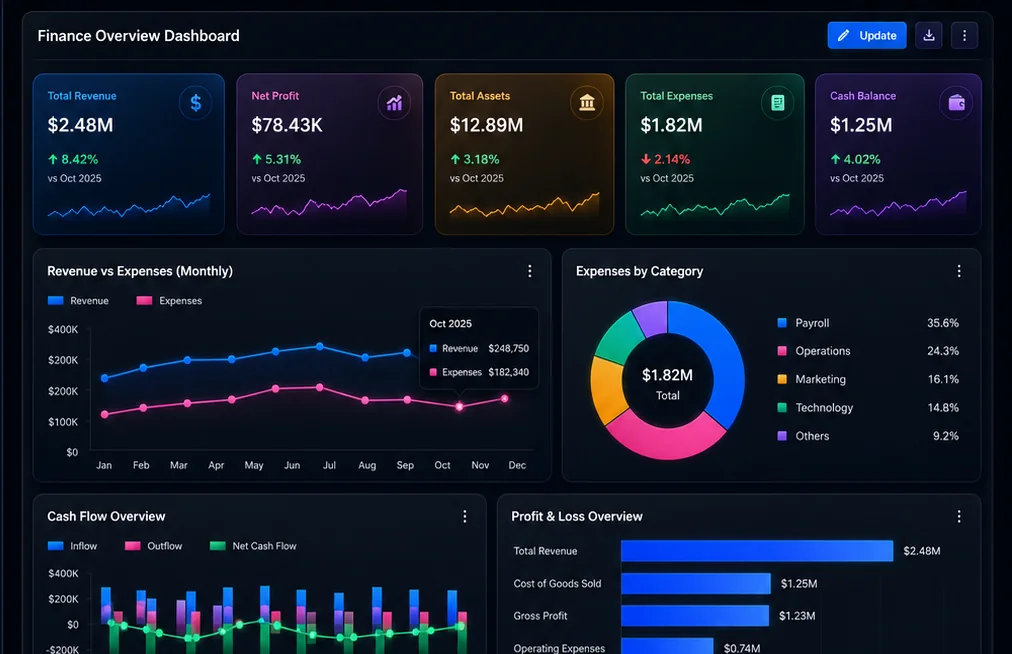Toggle Expenses legend in monthly chart
Viewport: 1012px width, 654px height.
pos(170,301)
